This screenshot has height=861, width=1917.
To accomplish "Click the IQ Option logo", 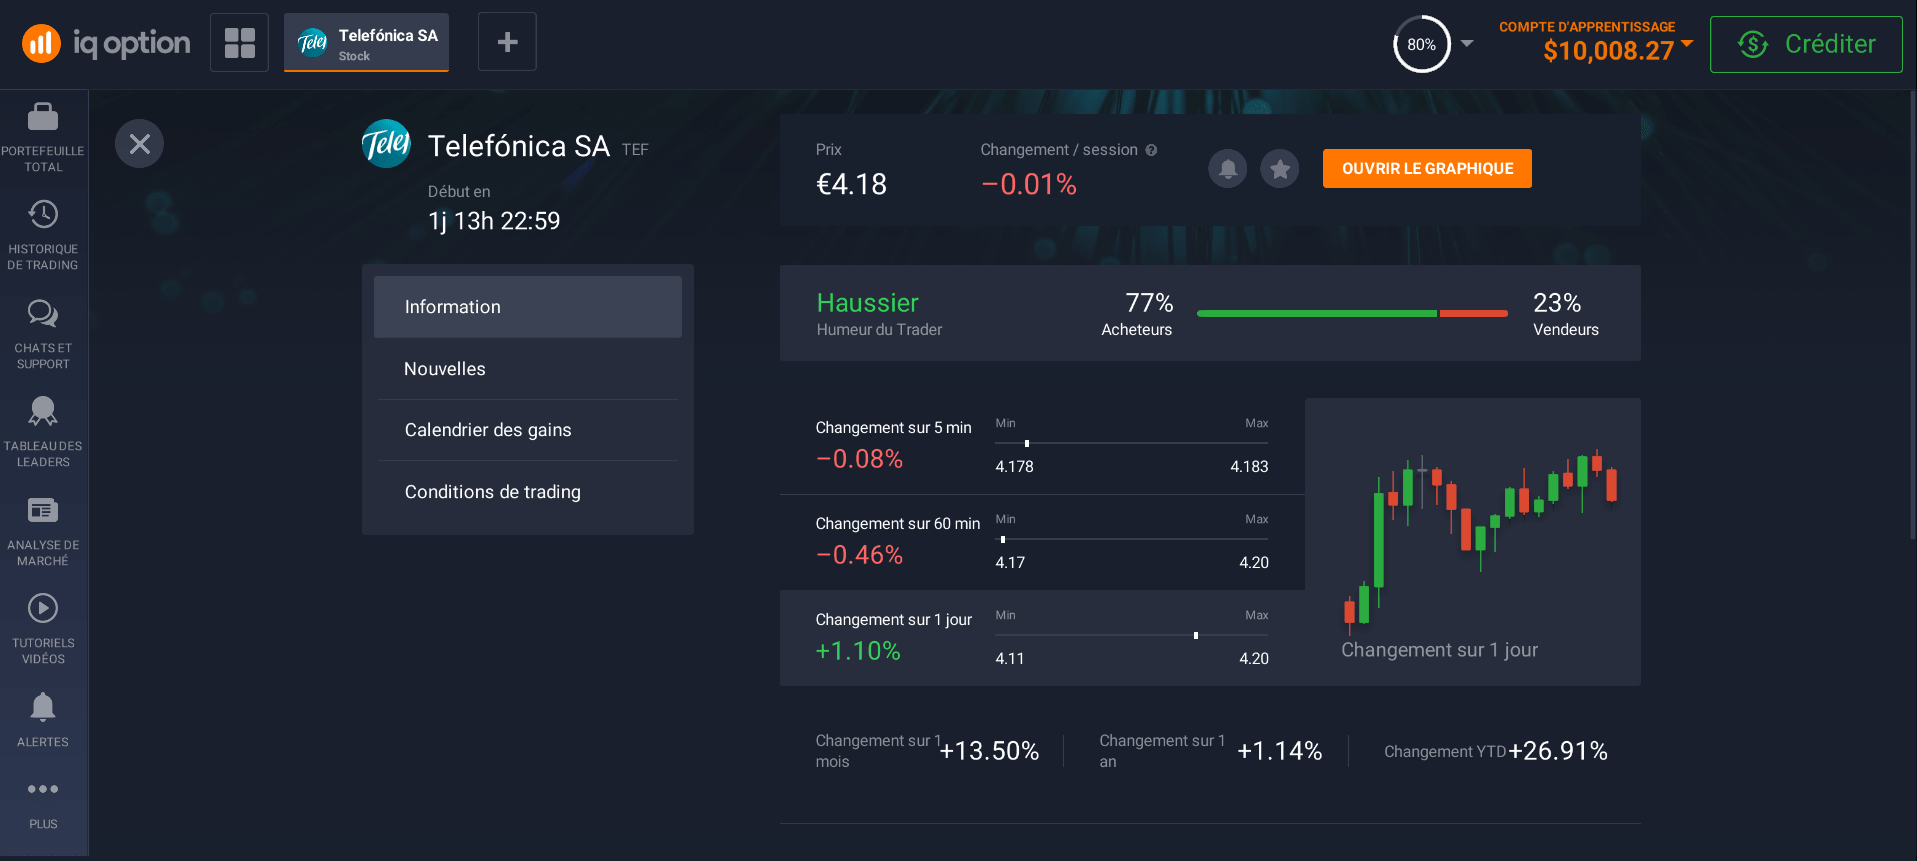I will 106,43.
